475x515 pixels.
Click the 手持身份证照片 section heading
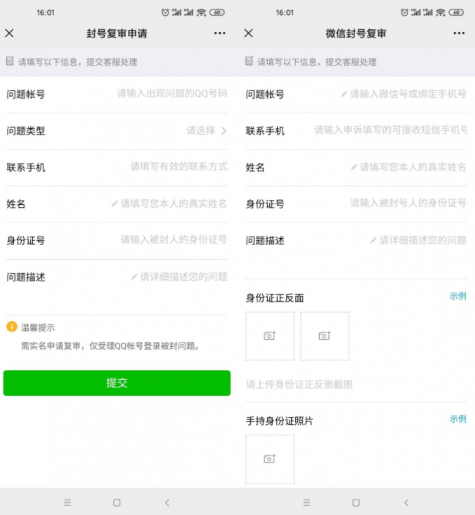[279, 421]
